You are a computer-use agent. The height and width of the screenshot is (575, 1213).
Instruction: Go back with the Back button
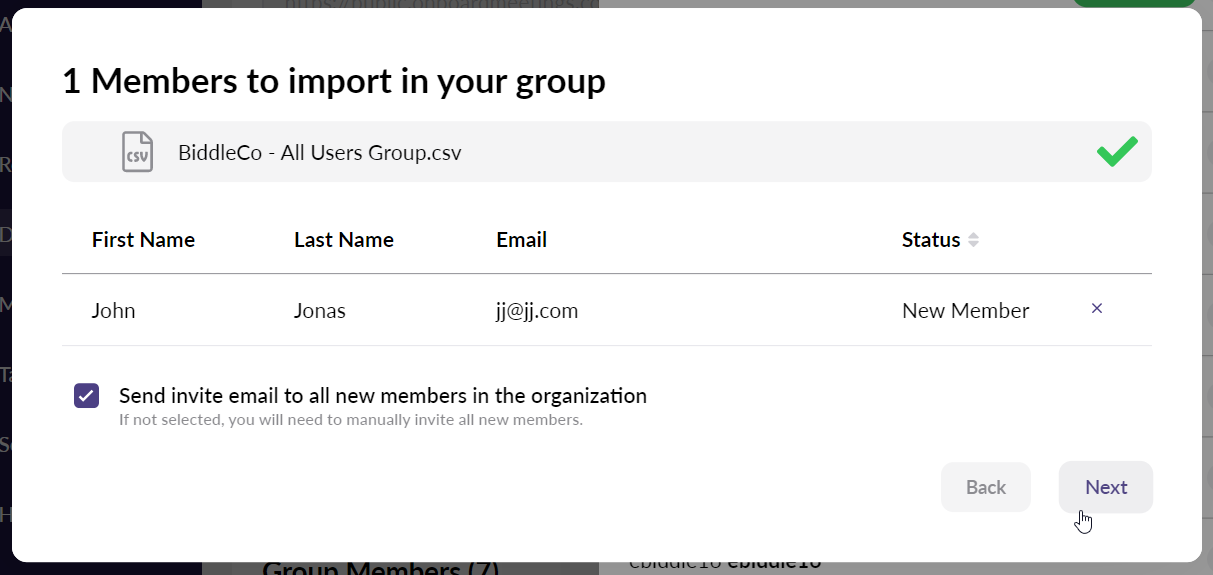point(985,487)
